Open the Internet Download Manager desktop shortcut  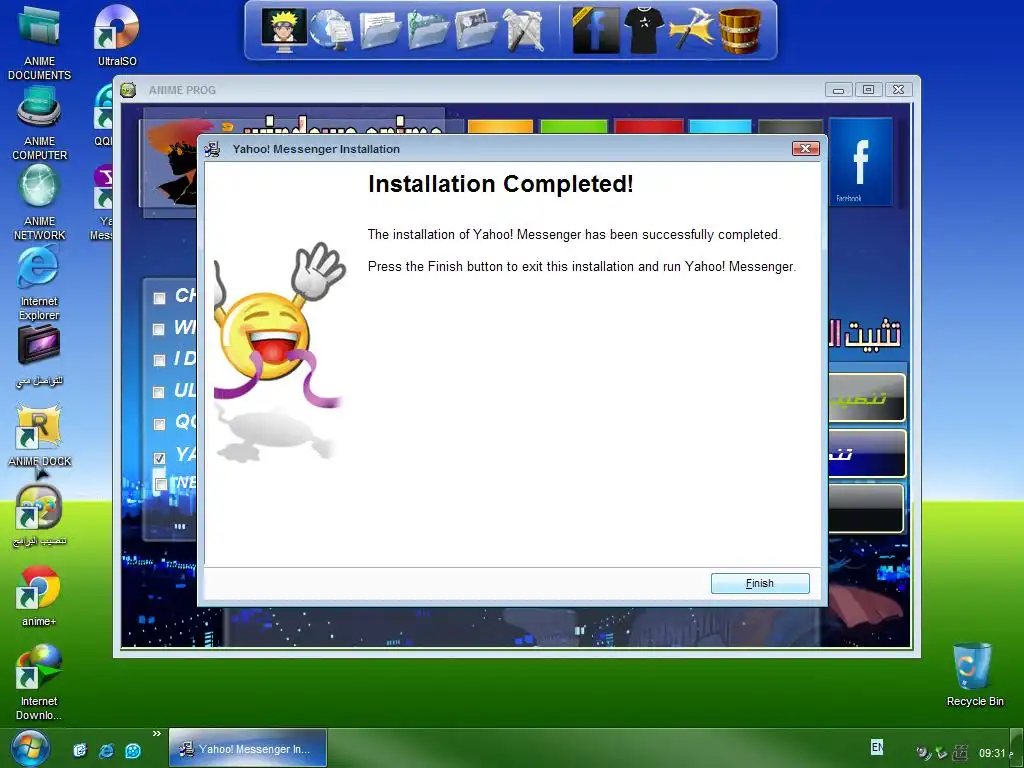pos(39,682)
